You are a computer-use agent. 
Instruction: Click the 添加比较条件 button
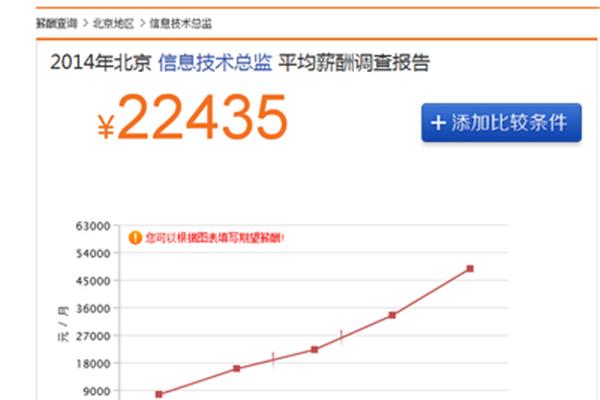(501, 122)
